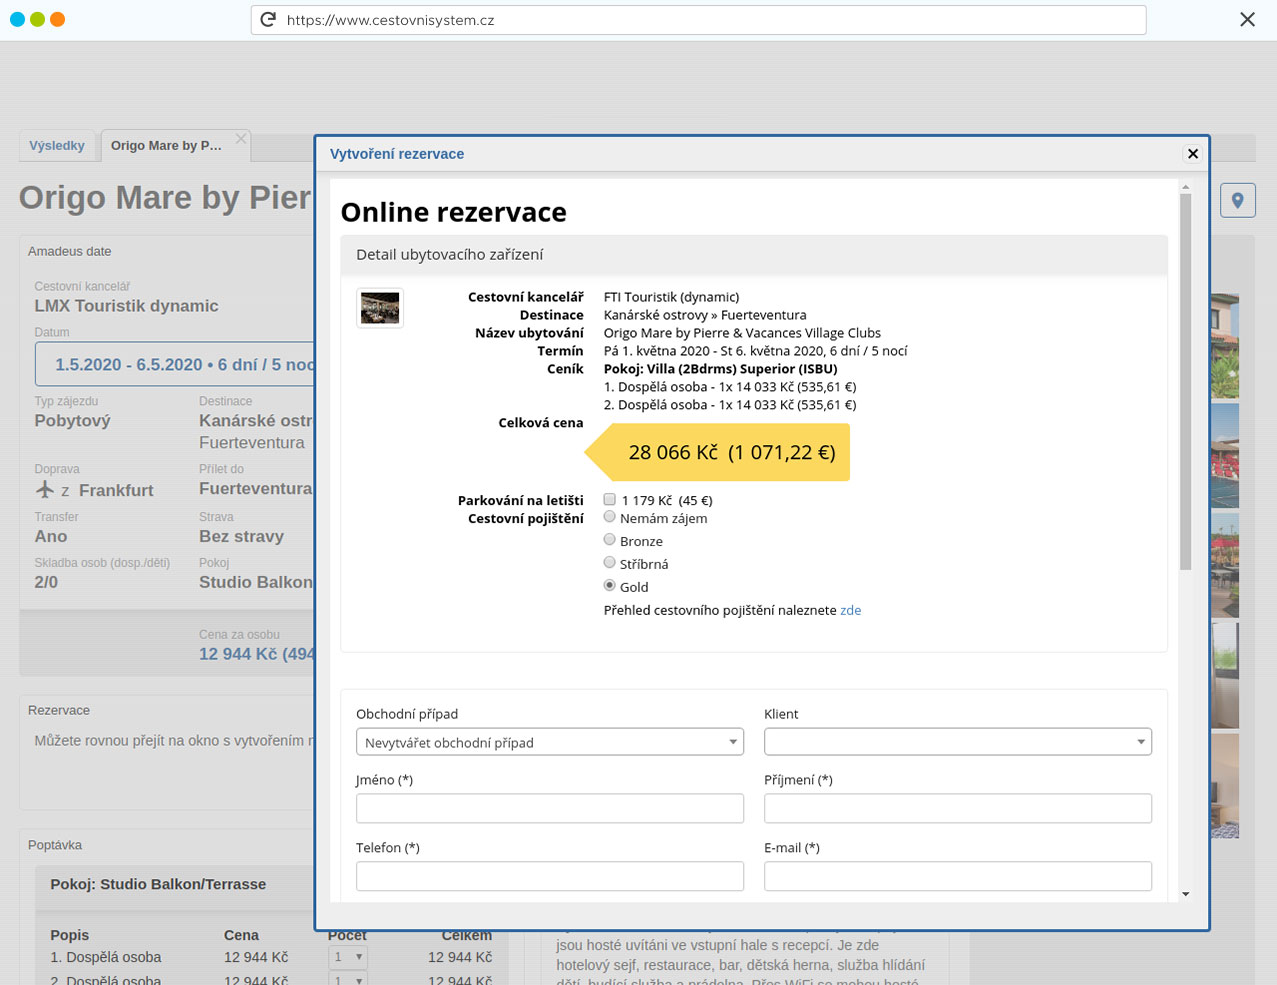Open the hotel thumbnail image in reservation
This screenshot has height=985, width=1277.
pos(380,308)
